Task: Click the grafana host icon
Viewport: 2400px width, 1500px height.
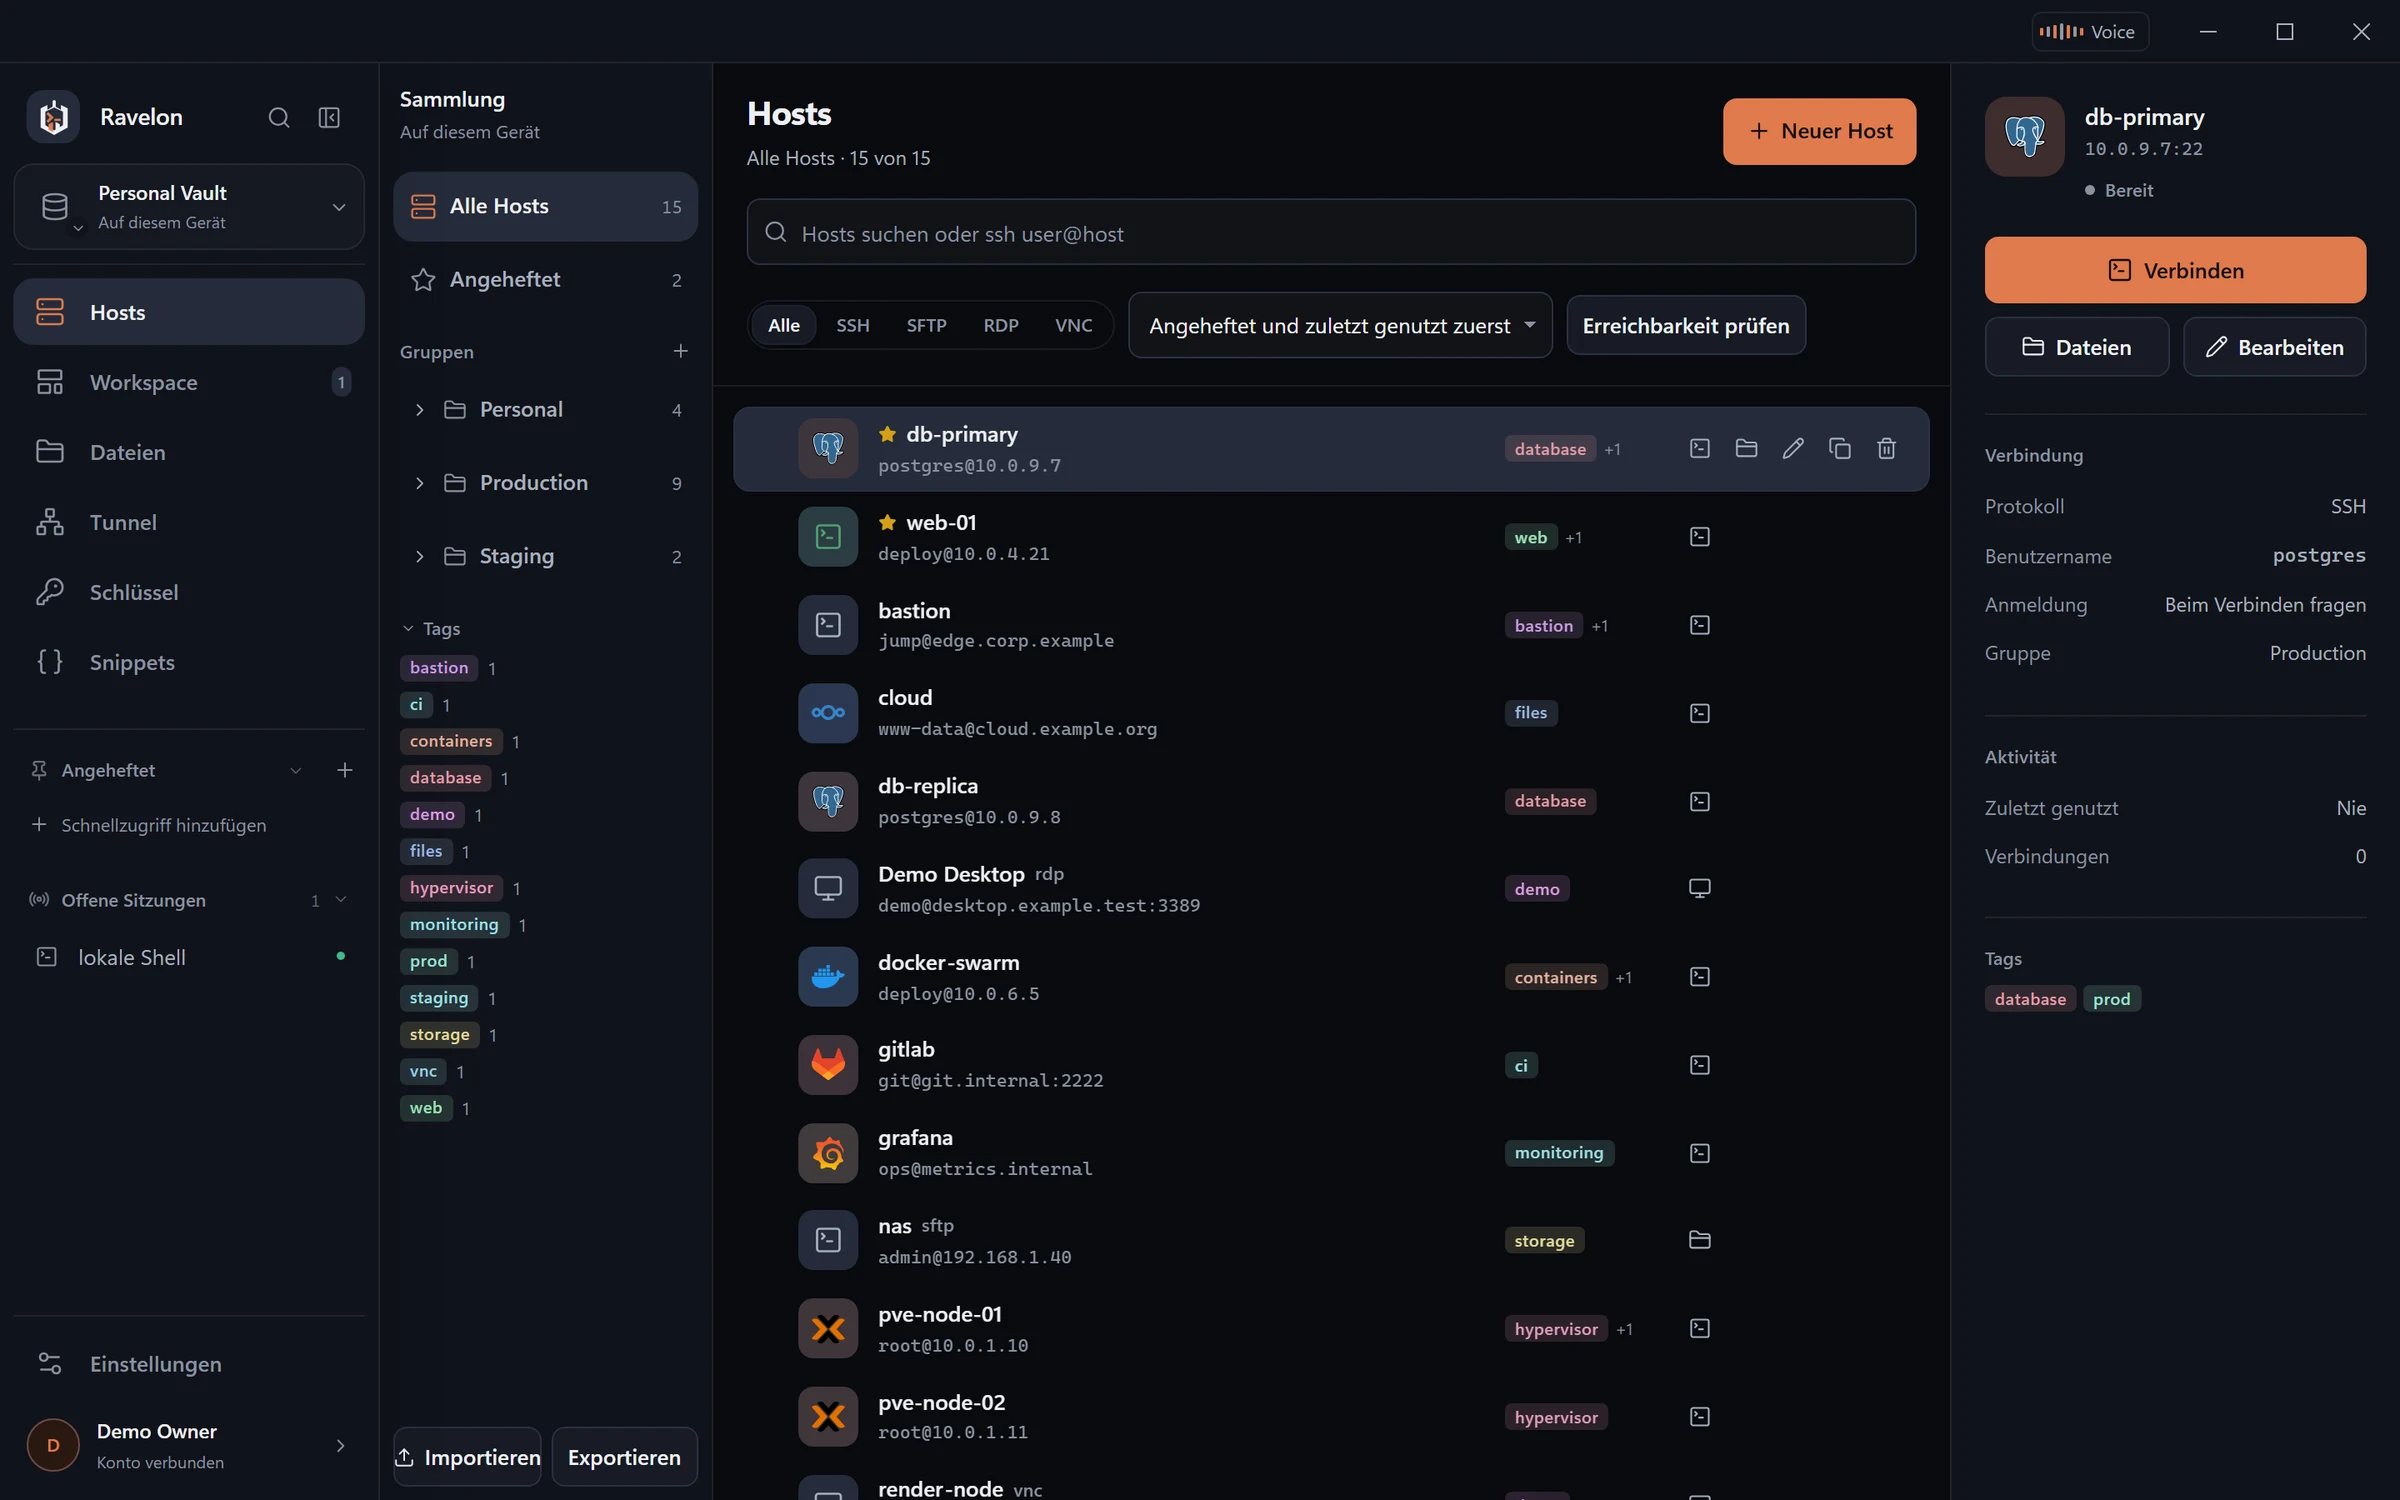Action: click(x=828, y=1153)
